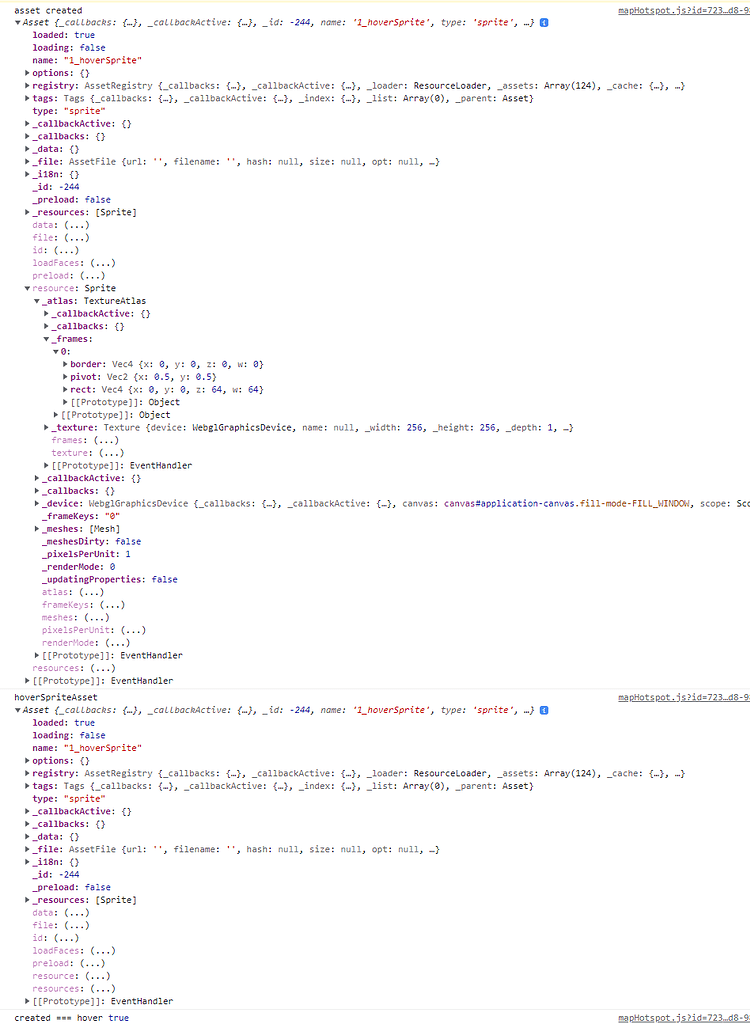Expand the 'pivot: Vec2' property
The width and height of the screenshot is (750, 1024).
[x=65, y=377]
